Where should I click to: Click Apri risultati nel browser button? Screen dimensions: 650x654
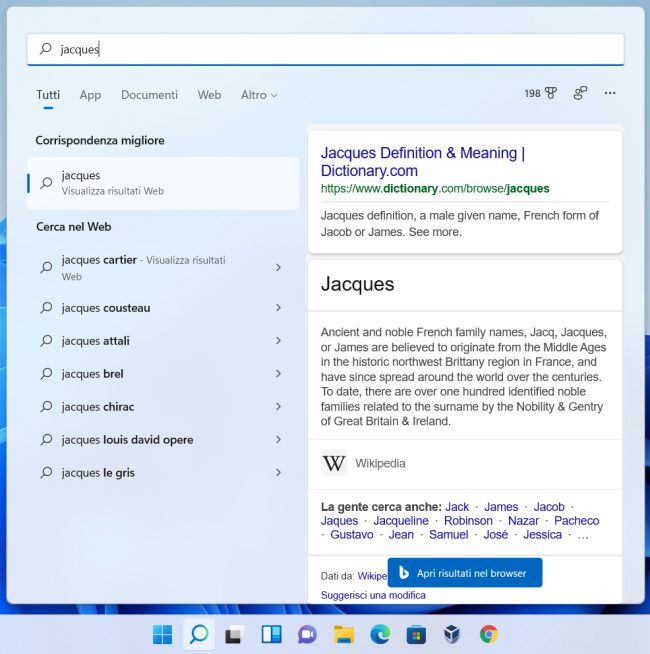(x=465, y=573)
